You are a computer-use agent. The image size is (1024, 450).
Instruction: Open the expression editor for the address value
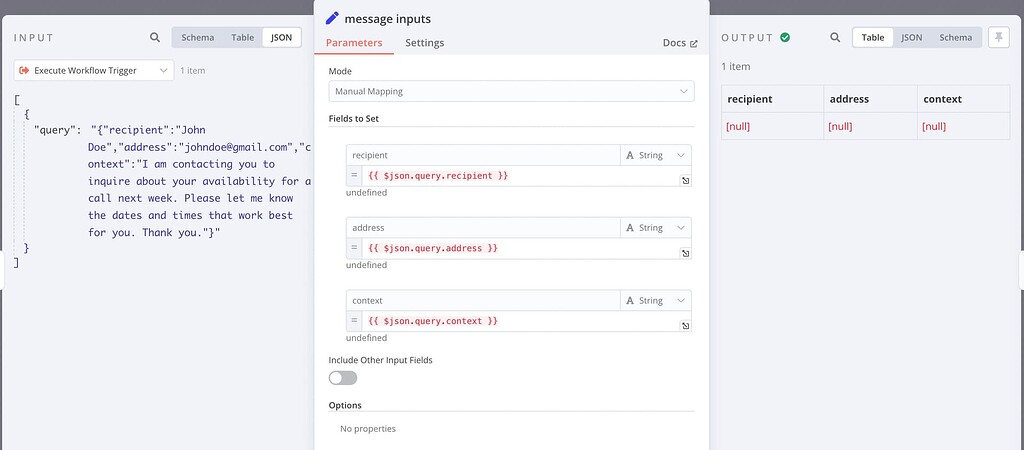685,253
